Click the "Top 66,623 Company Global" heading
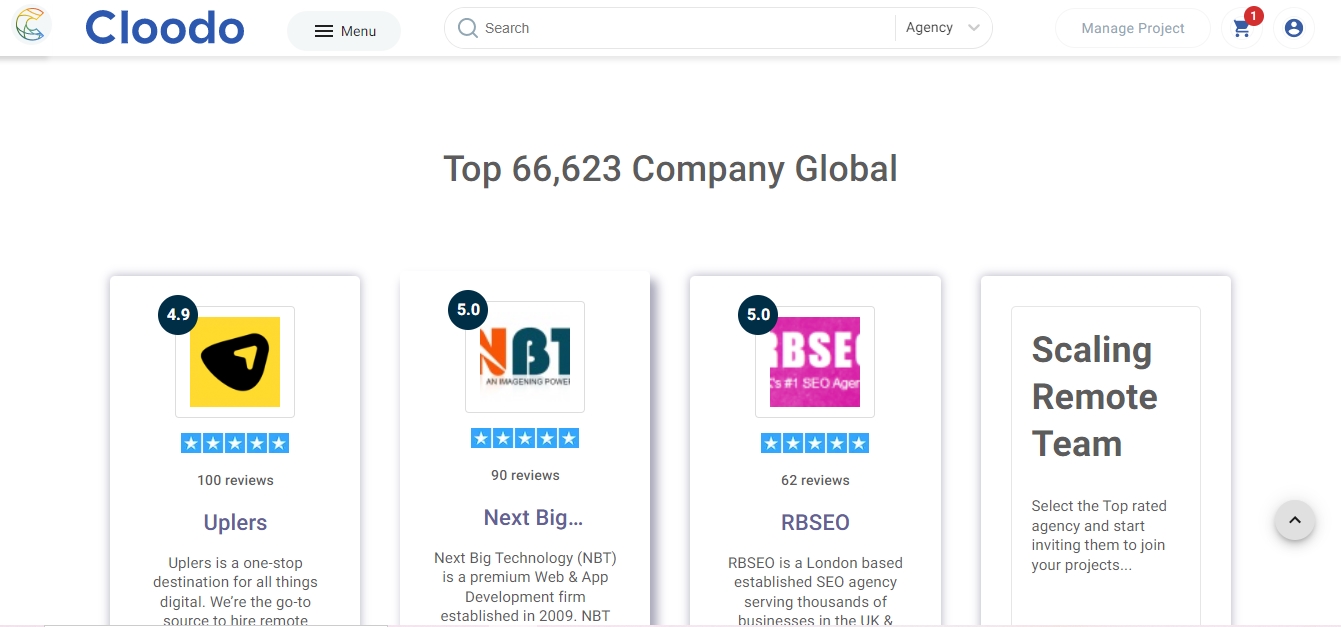The height and width of the screenshot is (627, 1341). [x=670, y=168]
